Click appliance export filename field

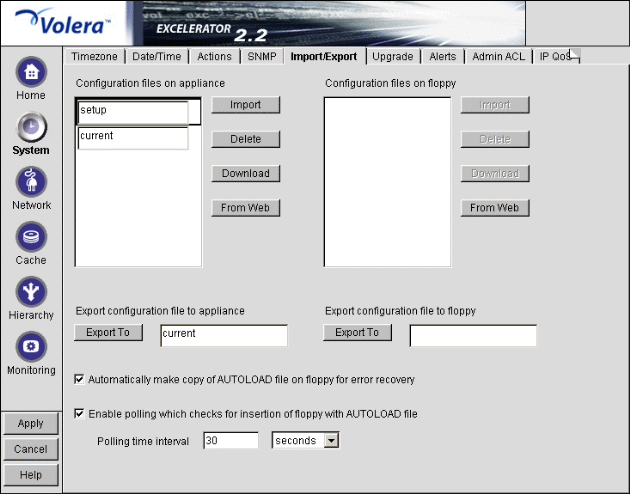pyautogui.click(x=224, y=335)
